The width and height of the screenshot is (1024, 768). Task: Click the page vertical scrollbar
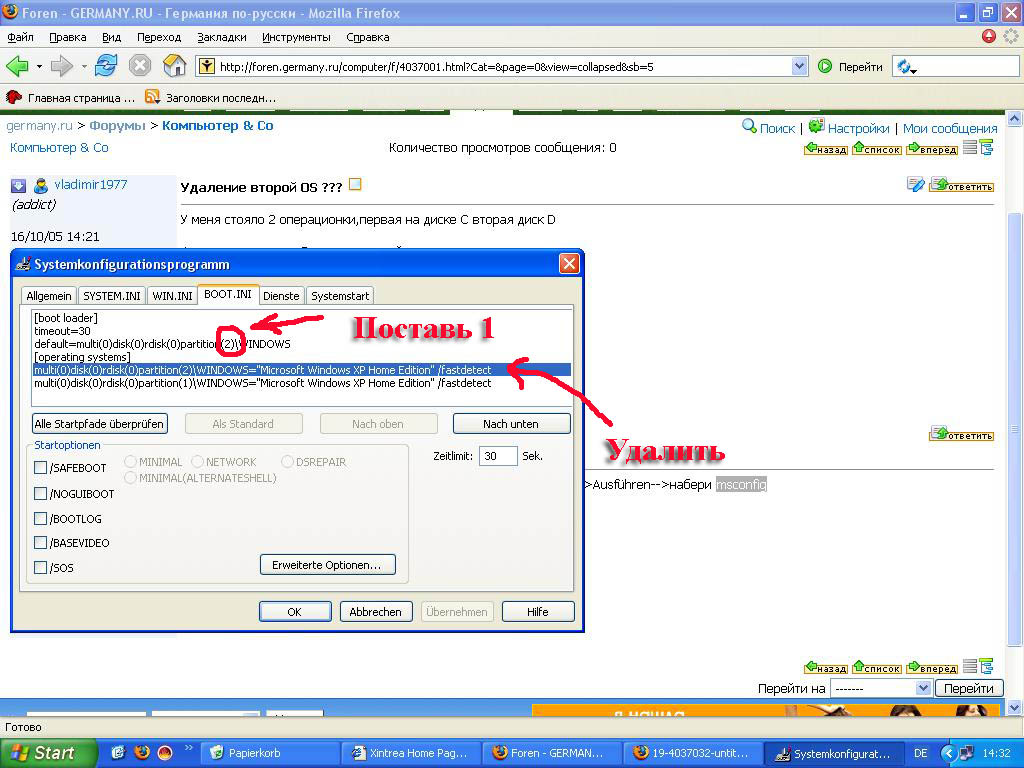(x=1014, y=411)
